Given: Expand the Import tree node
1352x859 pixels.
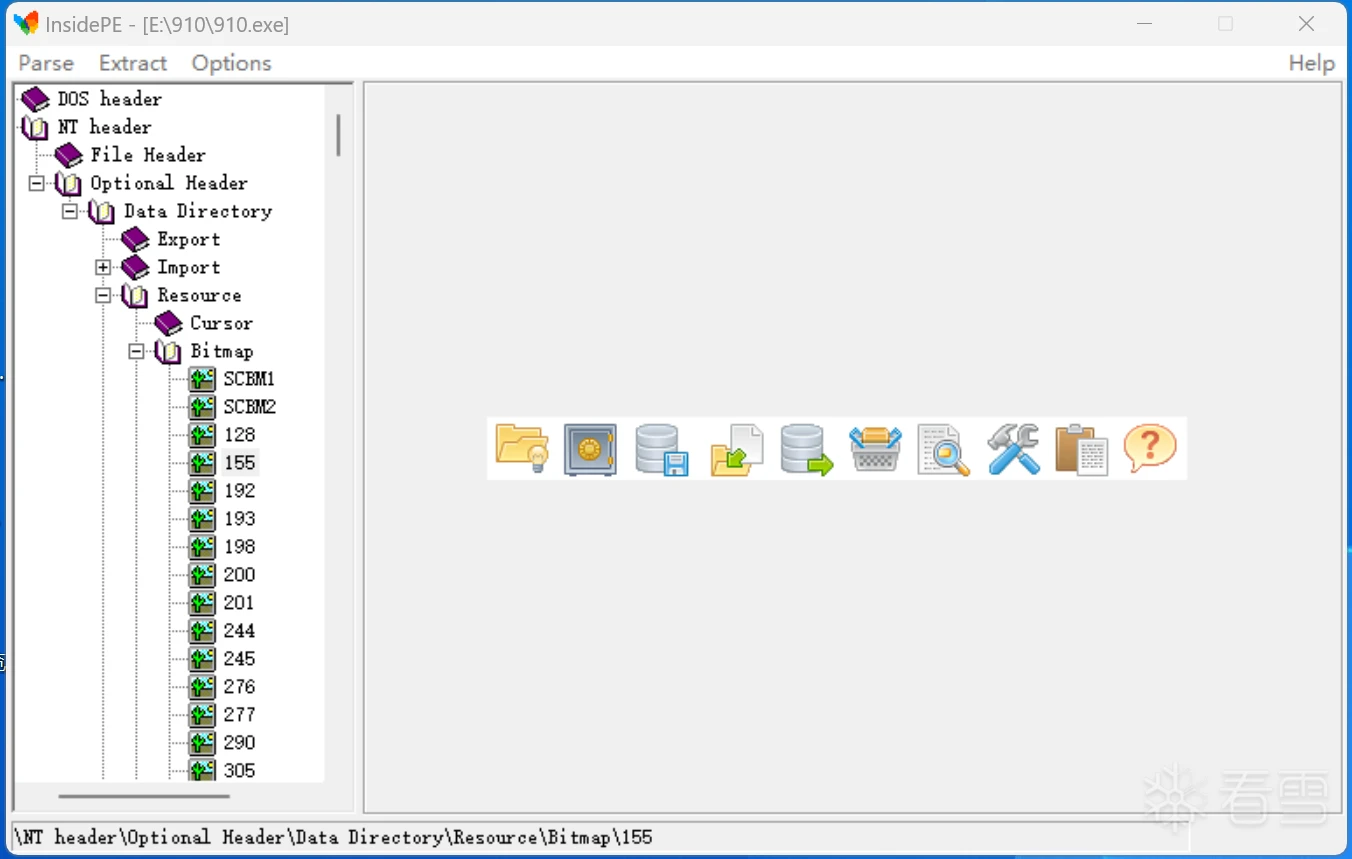Looking at the screenshot, I should 103,268.
